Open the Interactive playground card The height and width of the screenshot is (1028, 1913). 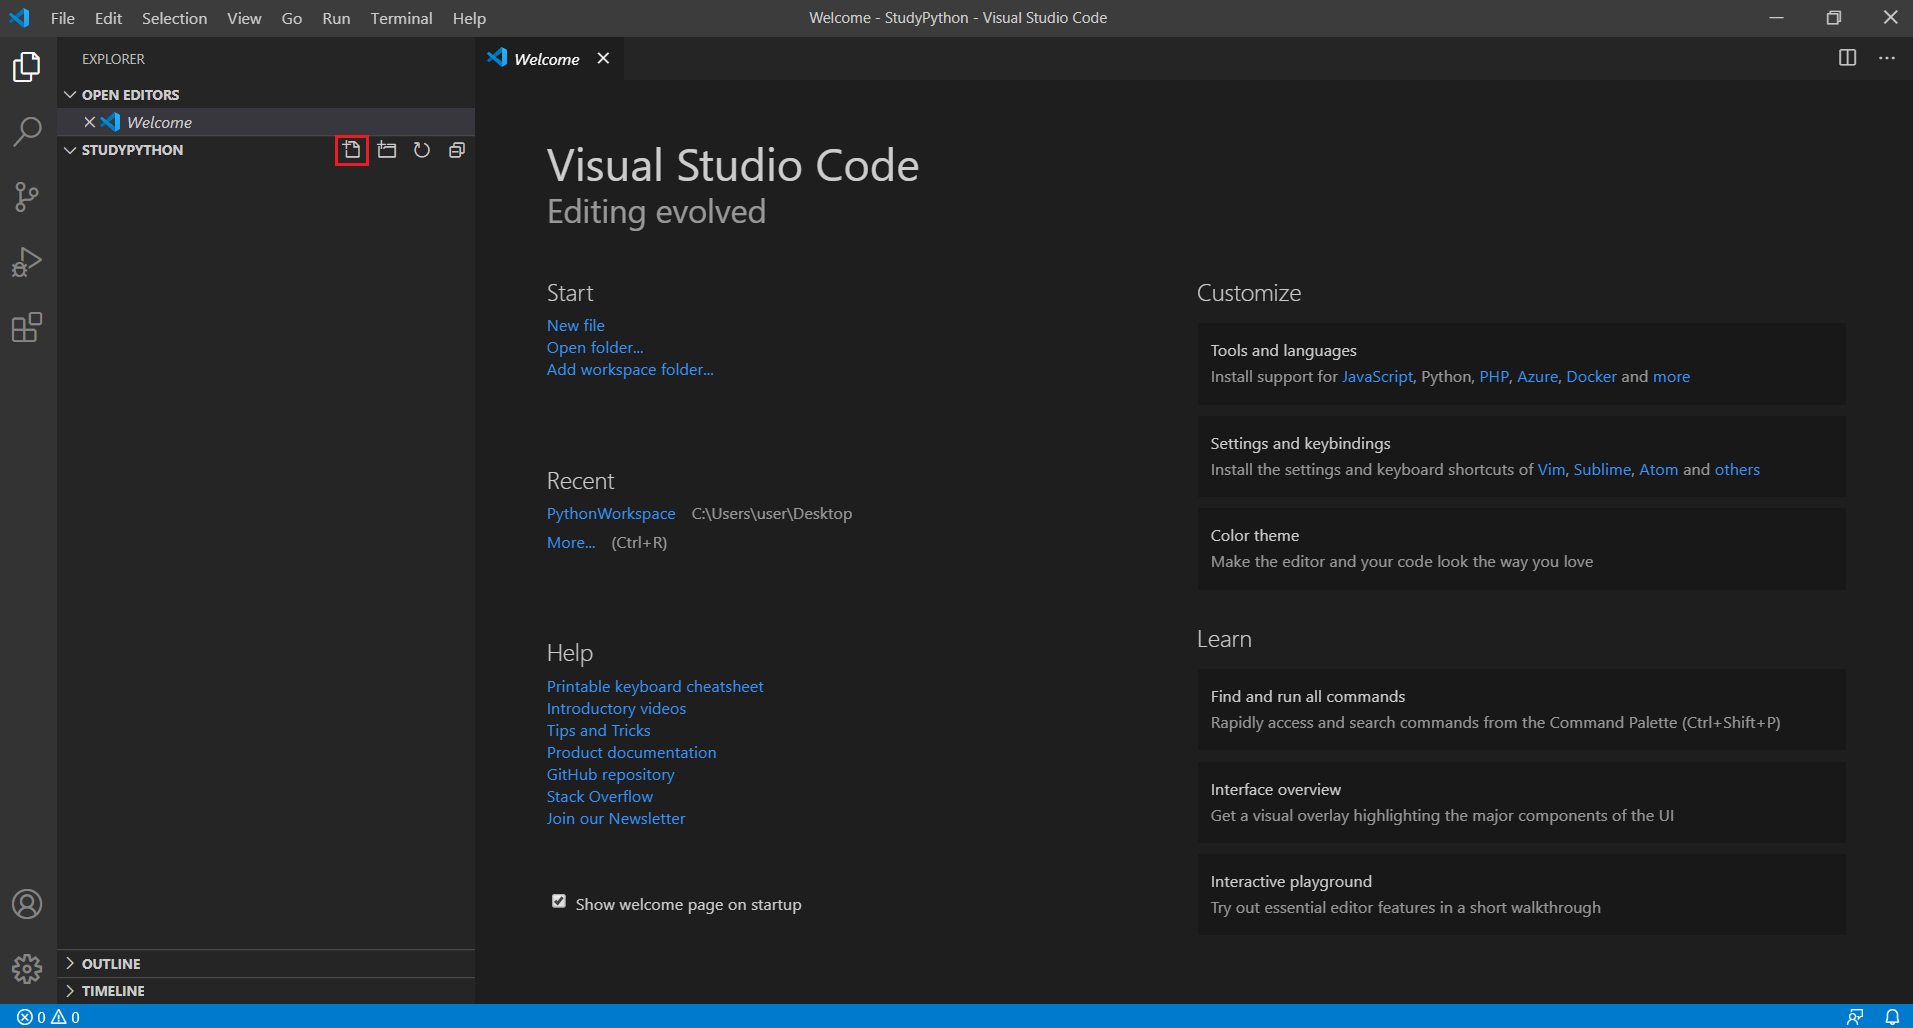point(1522,895)
